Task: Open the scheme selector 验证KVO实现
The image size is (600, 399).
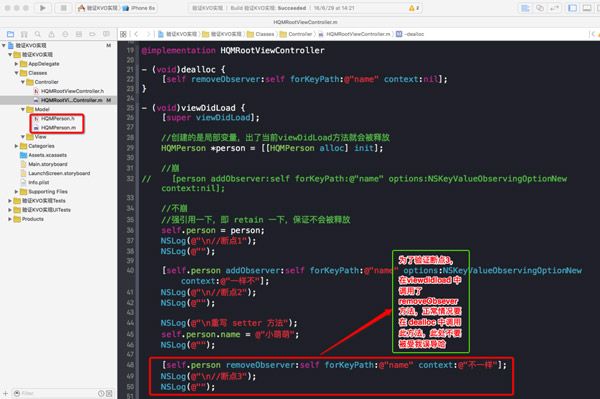Action: (99, 8)
